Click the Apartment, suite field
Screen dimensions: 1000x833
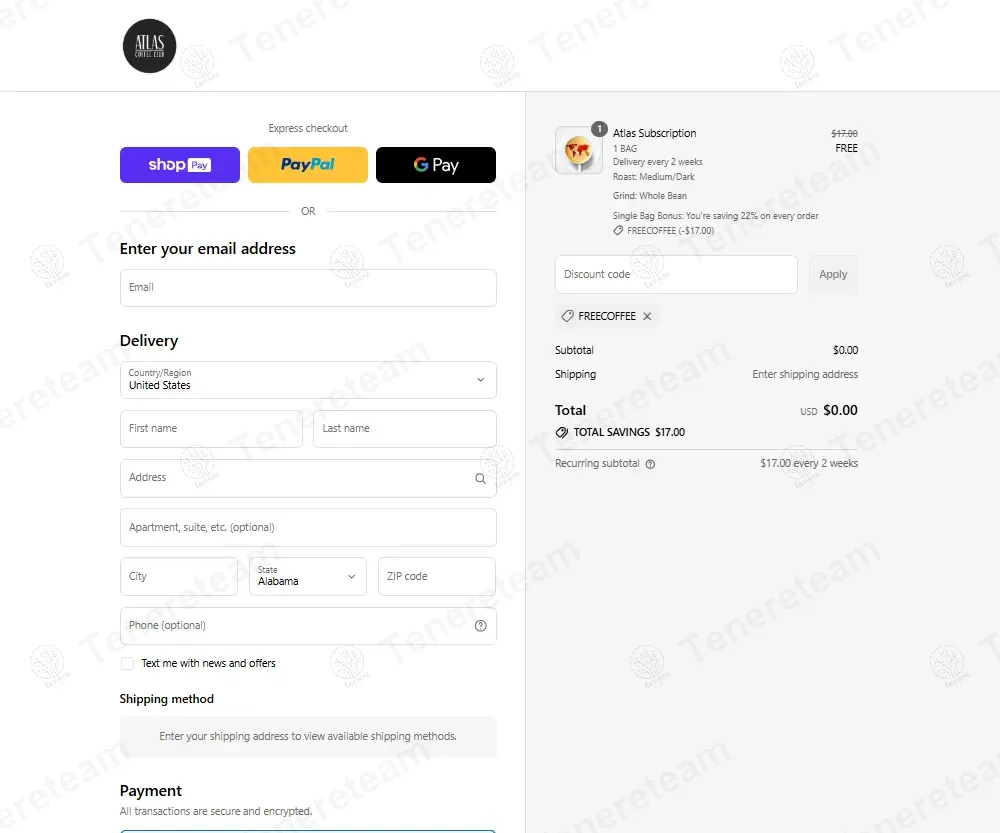308,527
